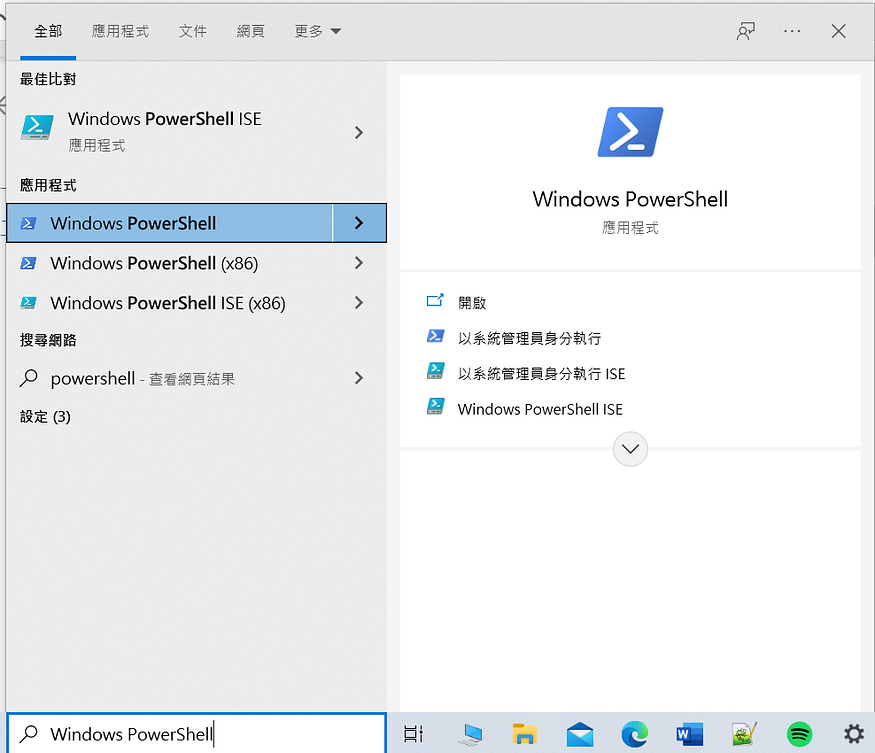Expand Windows PowerShell (x86) arrow

click(x=359, y=263)
